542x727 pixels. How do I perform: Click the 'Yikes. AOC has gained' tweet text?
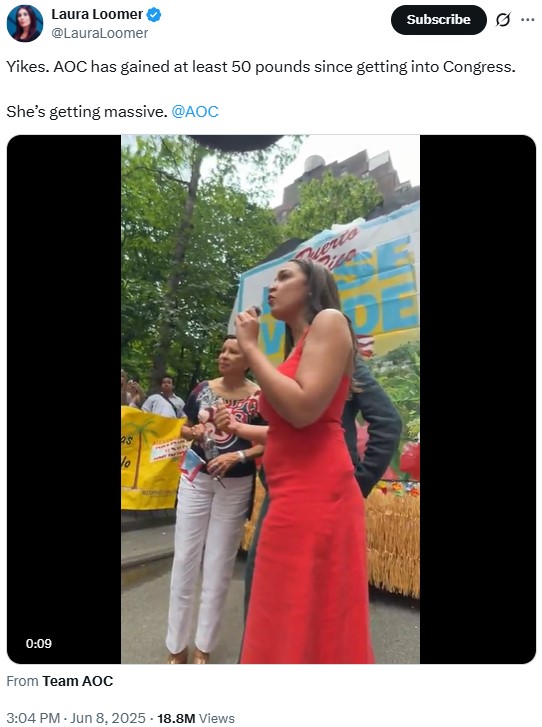pyautogui.click(x=261, y=67)
